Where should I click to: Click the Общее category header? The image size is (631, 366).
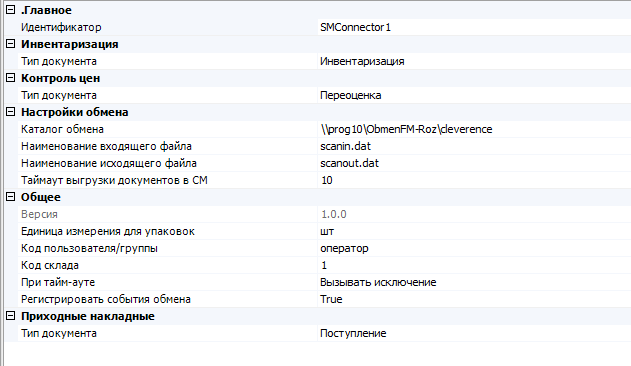click(x=41, y=197)
